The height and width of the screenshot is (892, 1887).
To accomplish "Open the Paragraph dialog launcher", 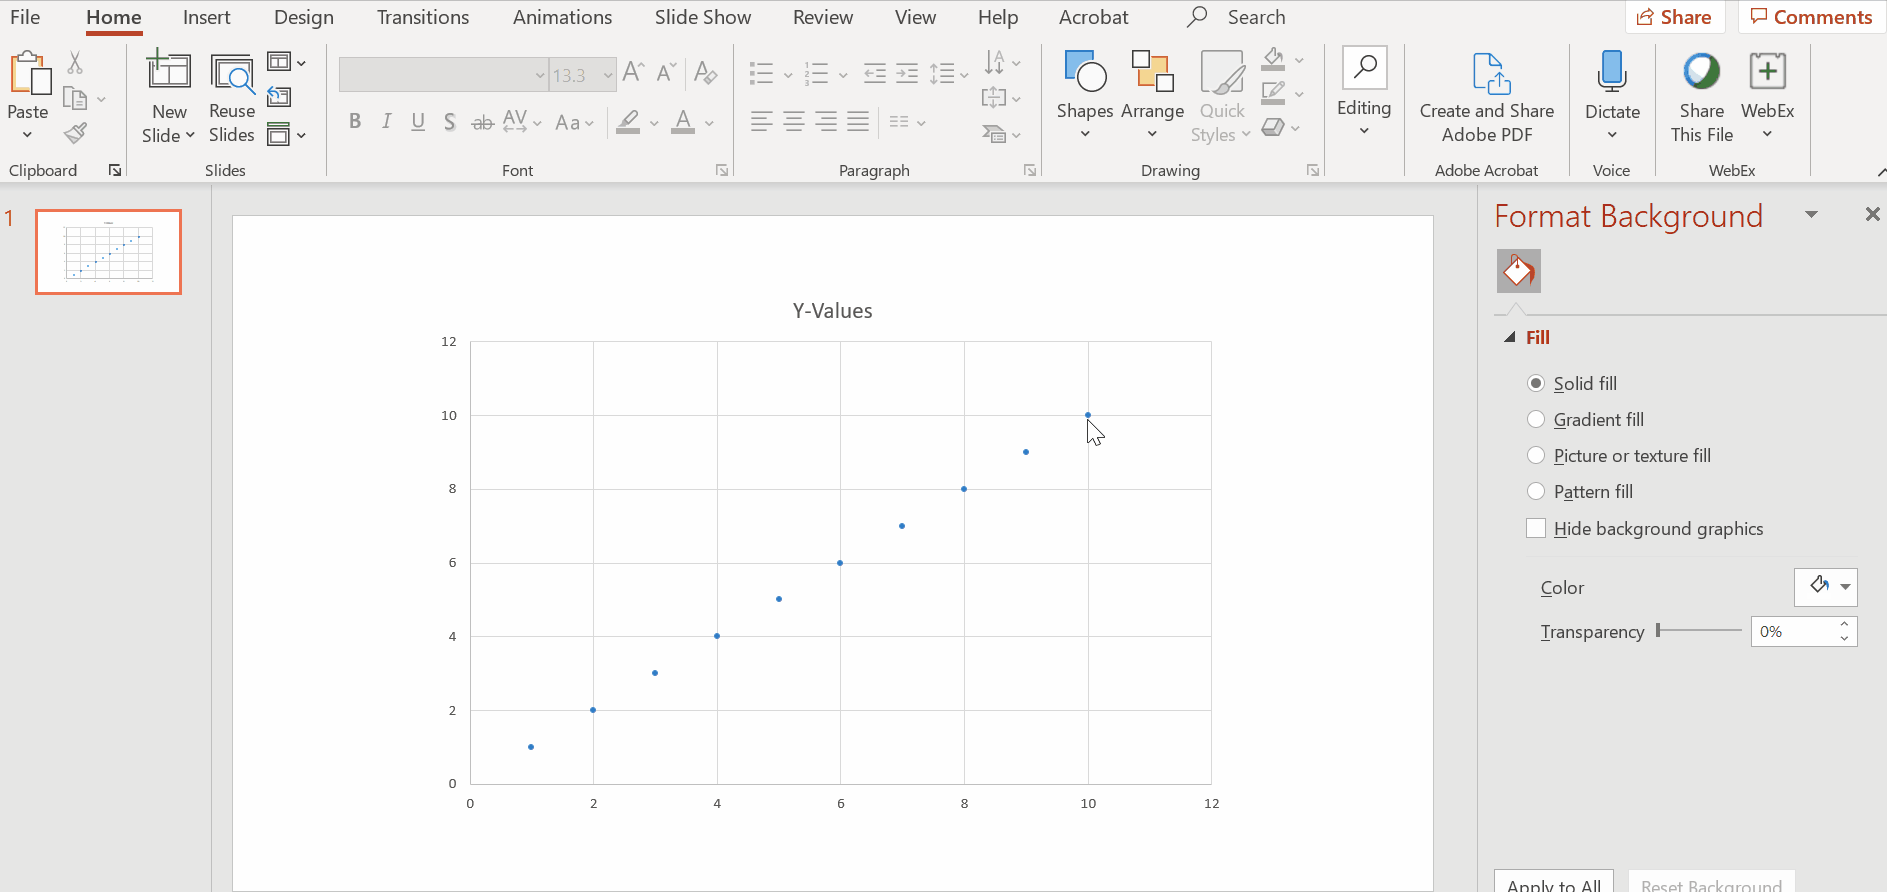I will (x=1030, y=171).
